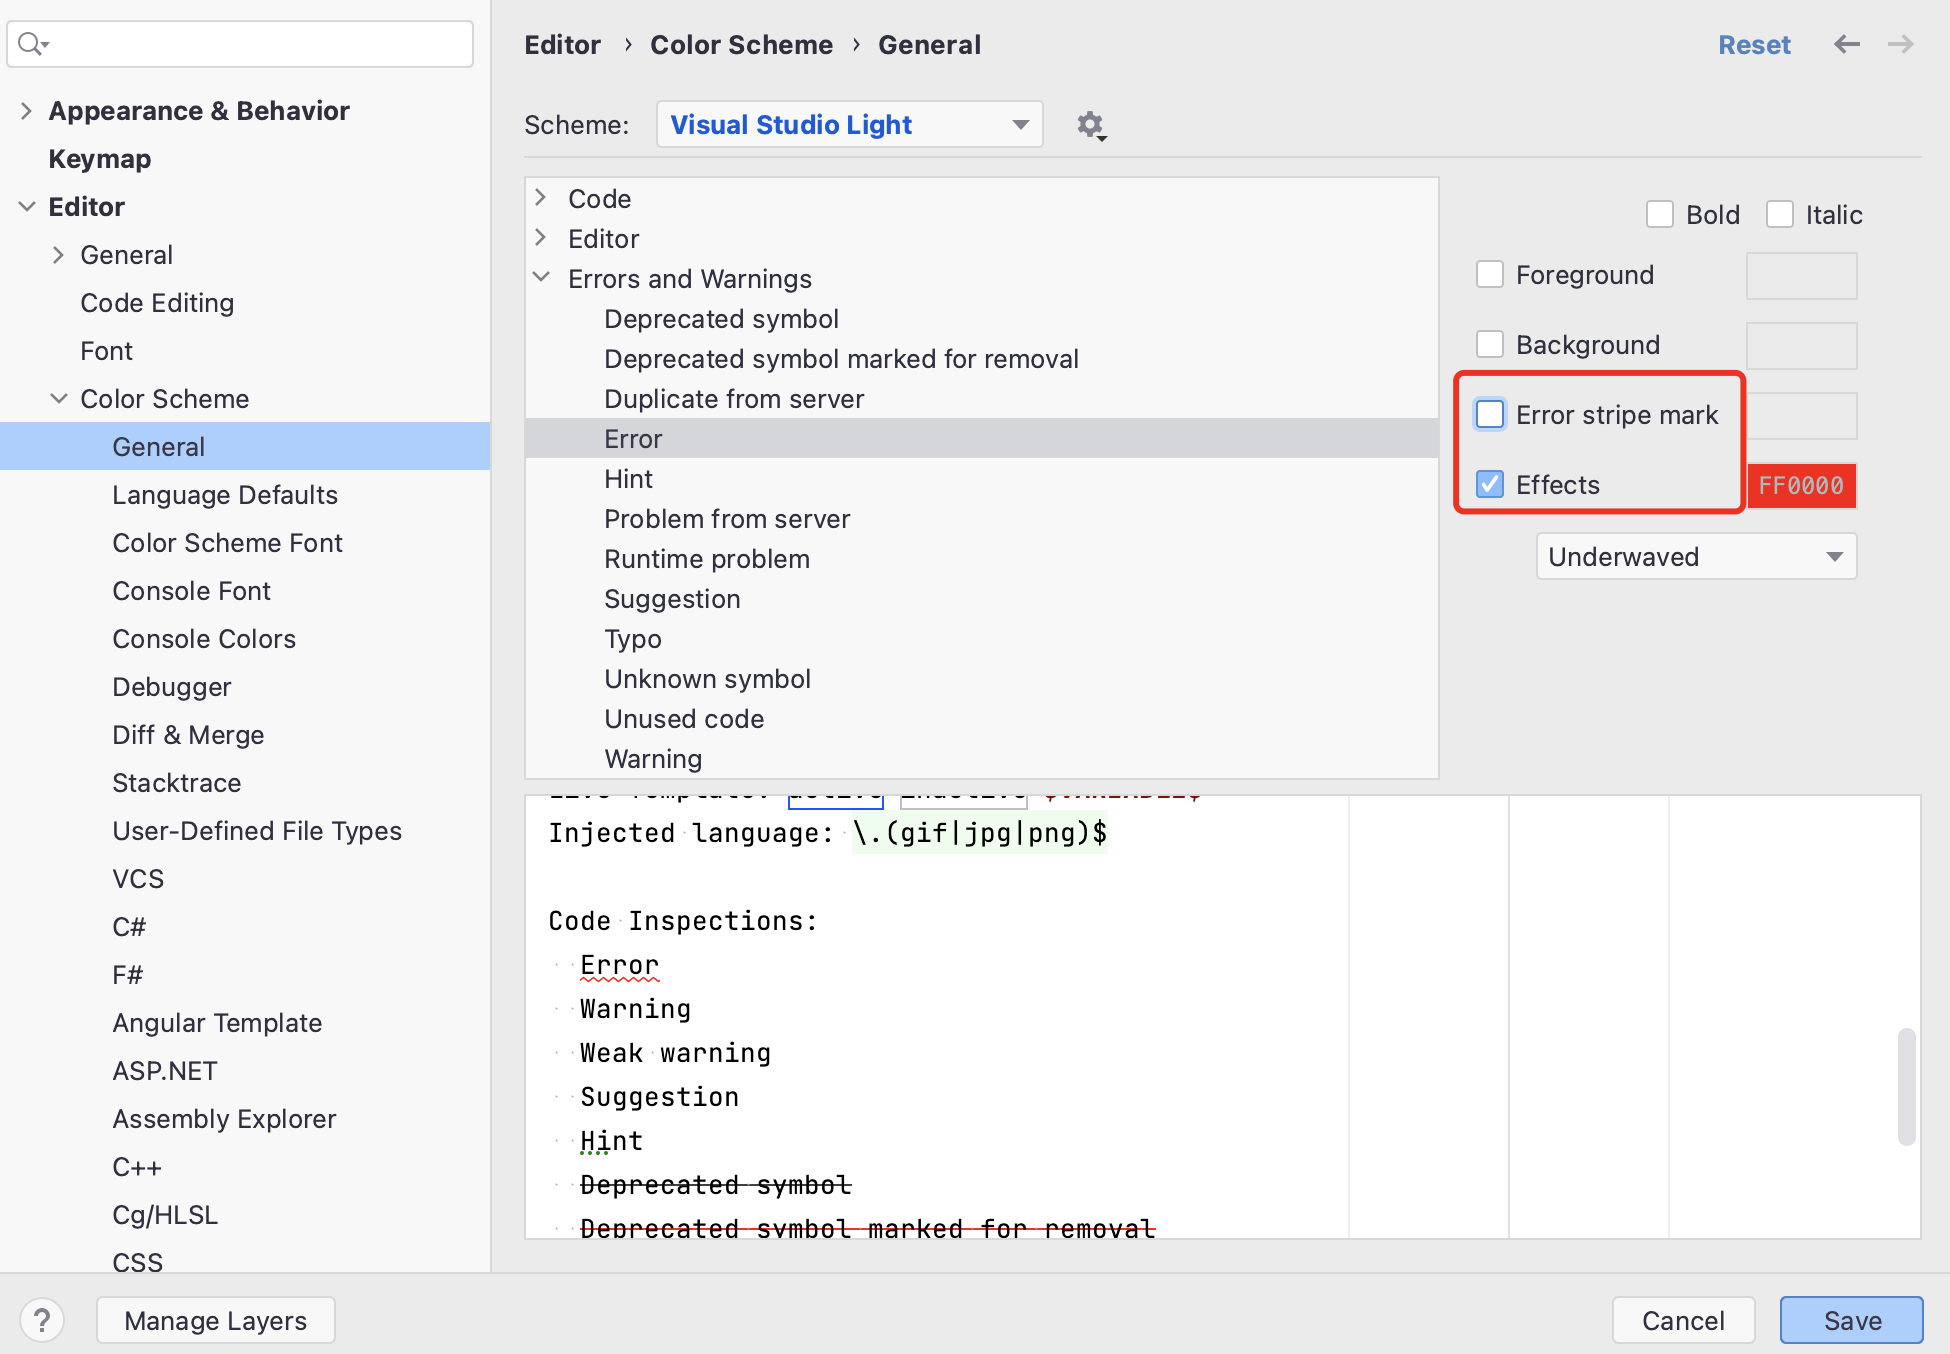Click the back navigation arrow
The width and height of the screenshot is (1950, 1354).
pyautogui.click(x=1846, y=45)
